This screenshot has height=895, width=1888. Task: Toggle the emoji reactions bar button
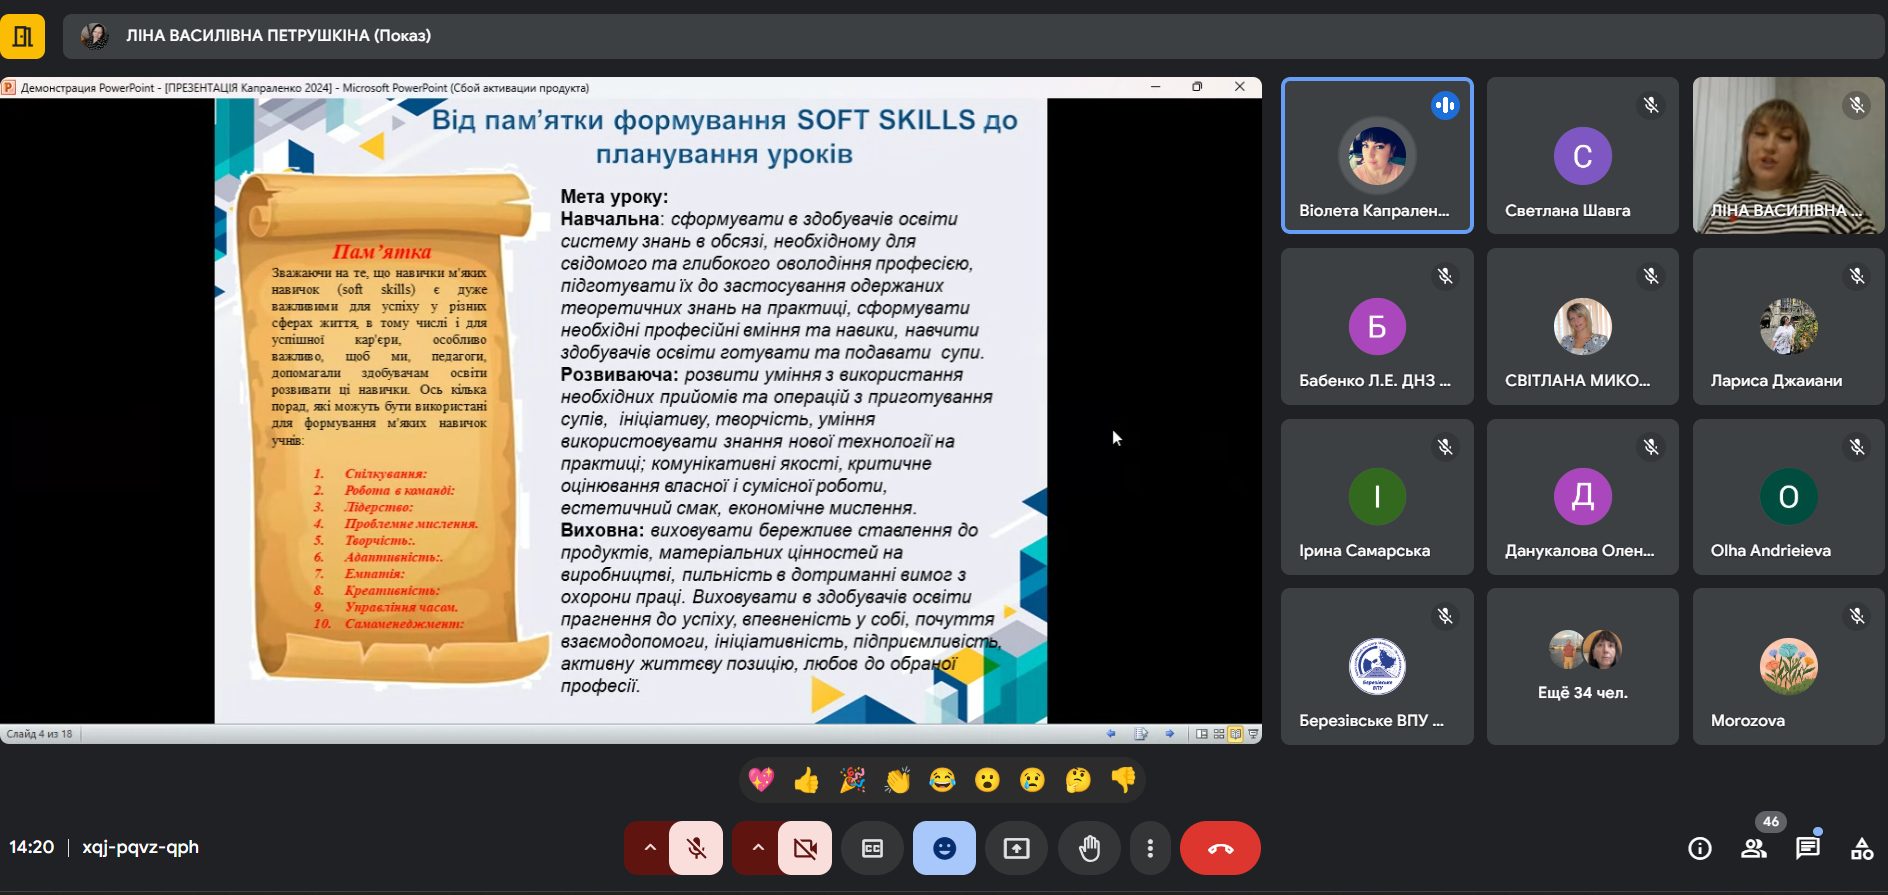(x=944, y=848)
